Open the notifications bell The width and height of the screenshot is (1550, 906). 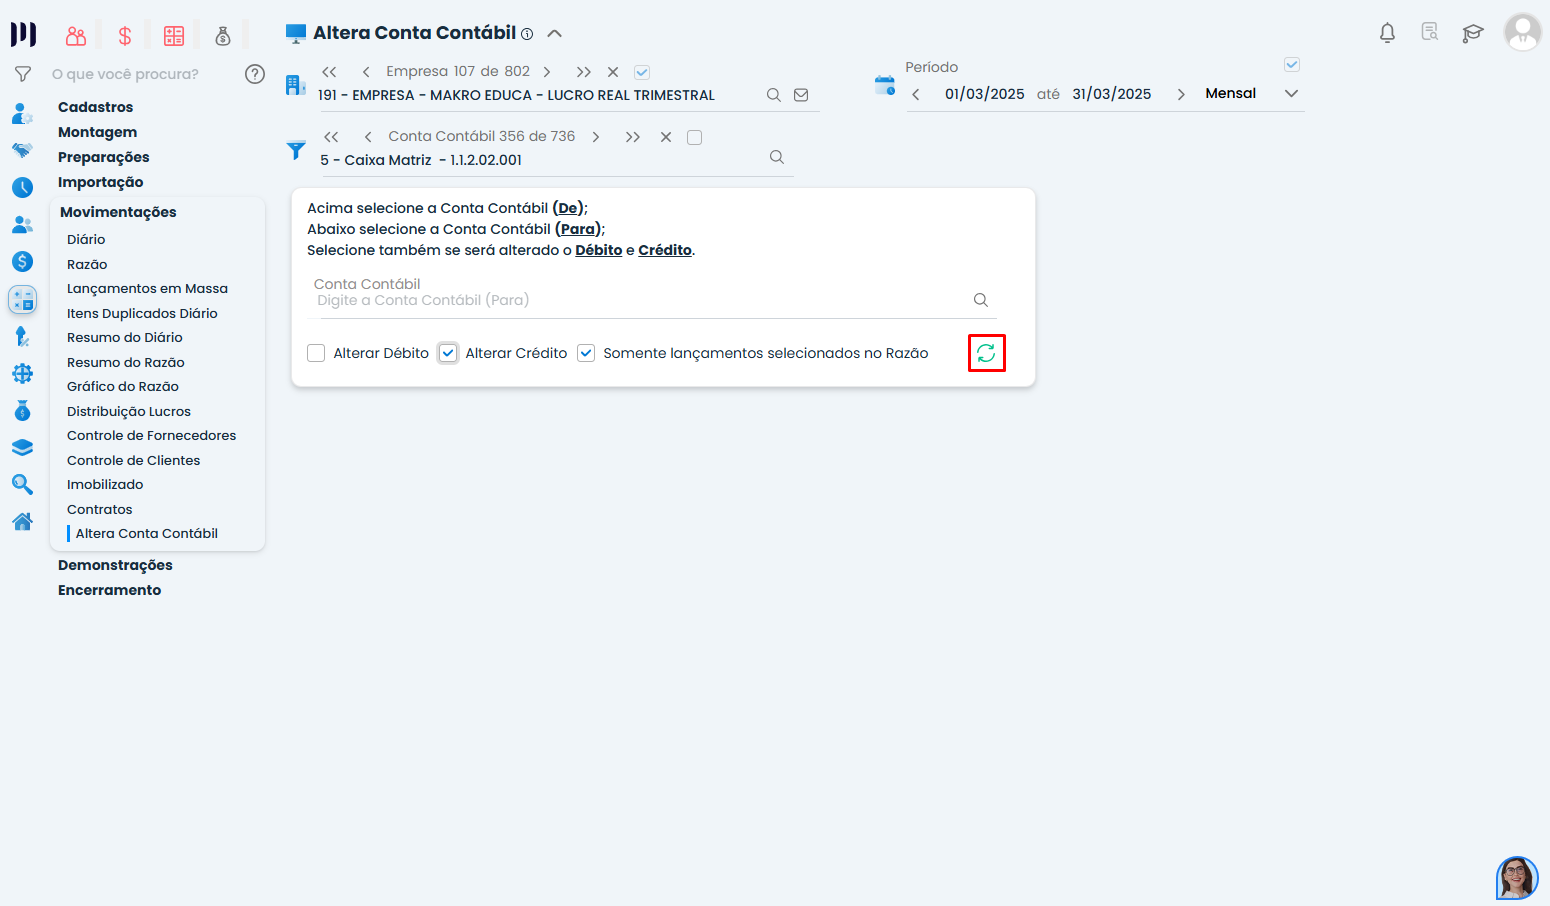click(x=1387, y=33)
